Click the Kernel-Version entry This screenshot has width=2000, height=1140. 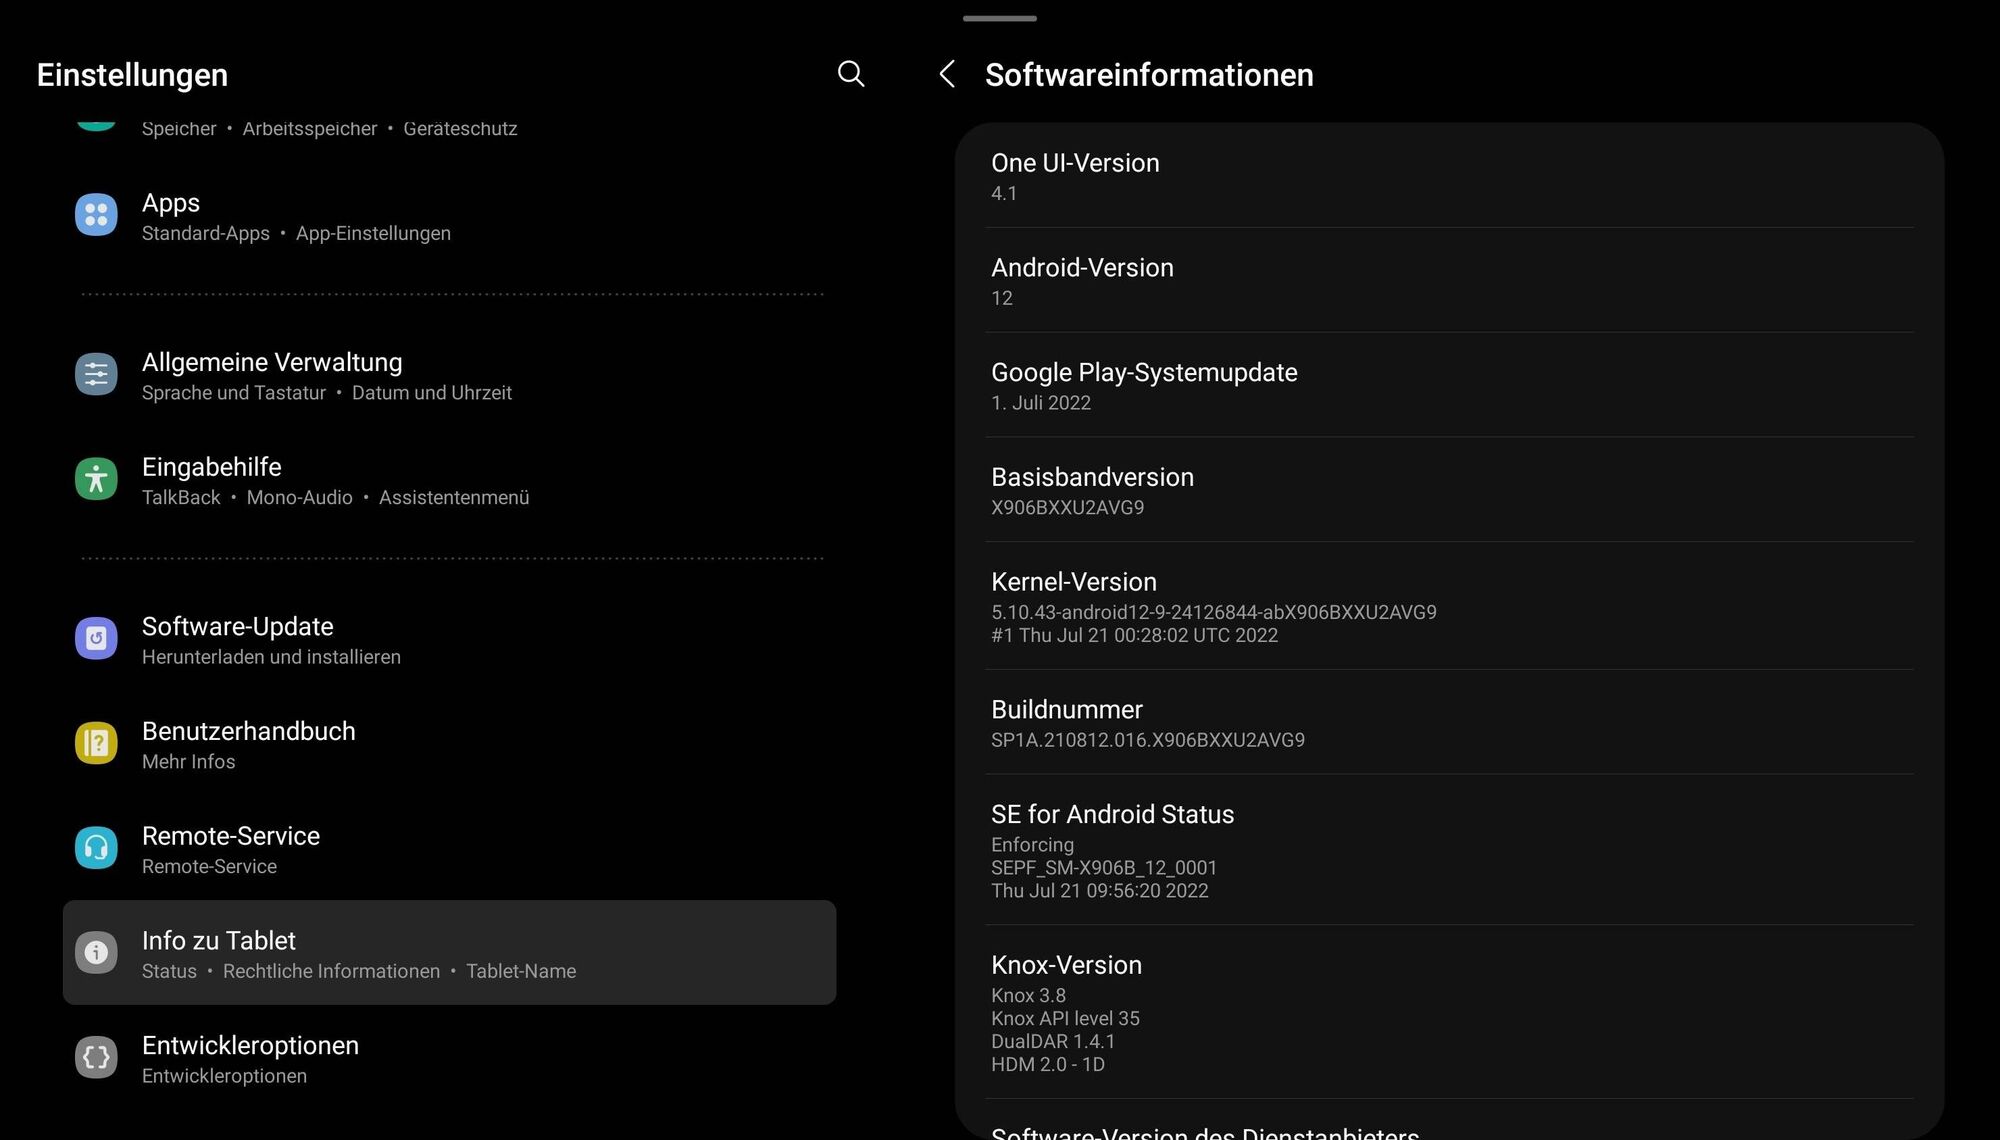coord(1448,606)
